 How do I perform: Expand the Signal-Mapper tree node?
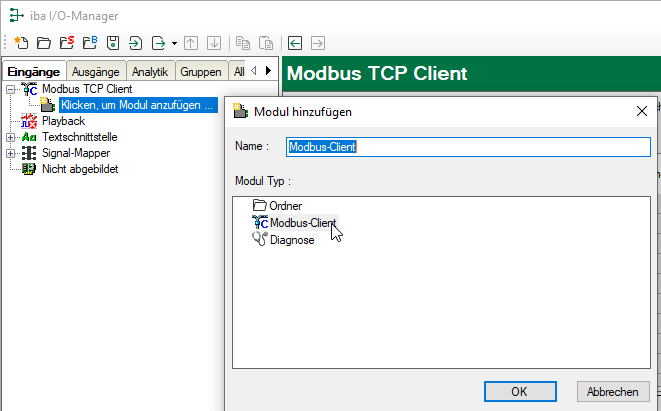pos(11,153)
